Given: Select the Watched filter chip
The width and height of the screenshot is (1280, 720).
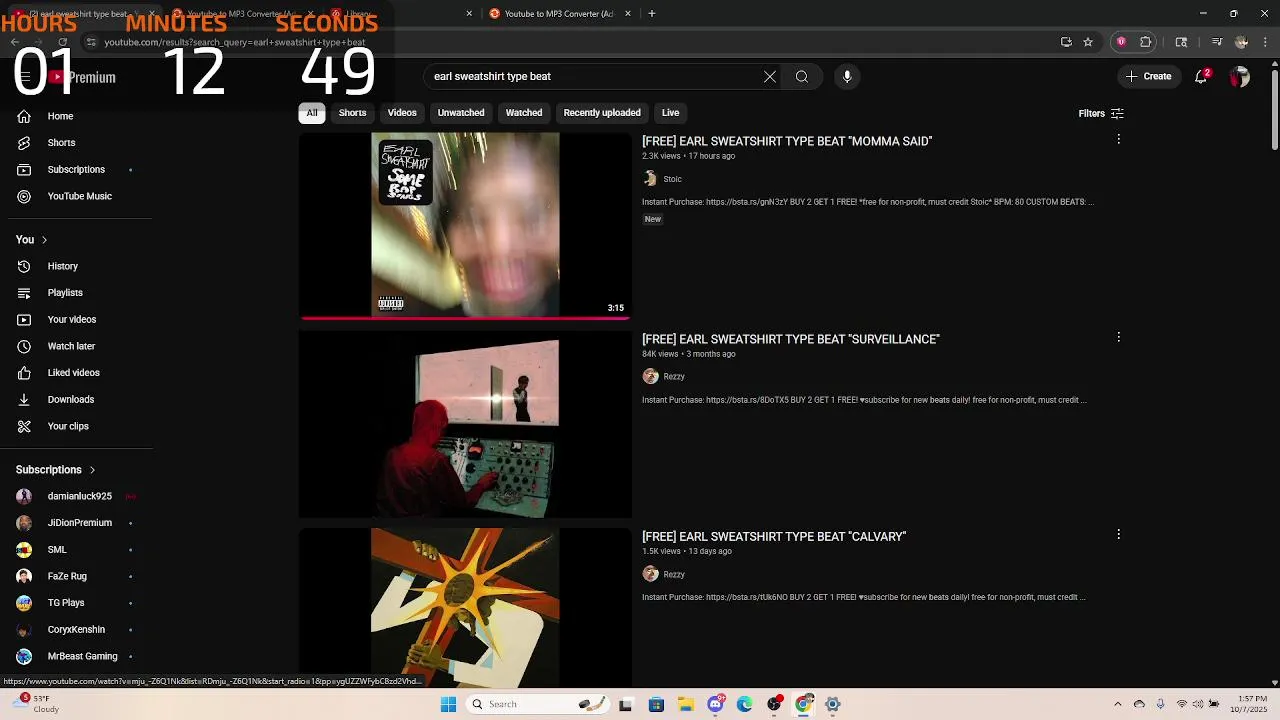Looking at the screenshot, I should click(x=524, y=113).
